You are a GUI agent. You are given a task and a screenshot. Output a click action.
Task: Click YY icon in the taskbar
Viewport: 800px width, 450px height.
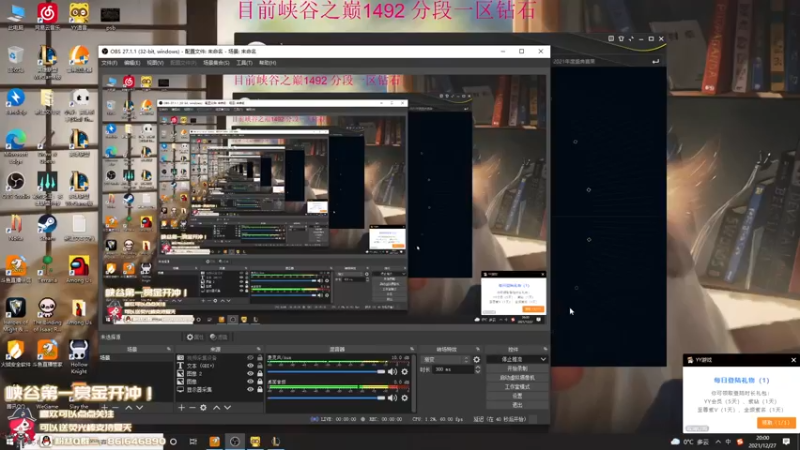pos(255,441)
